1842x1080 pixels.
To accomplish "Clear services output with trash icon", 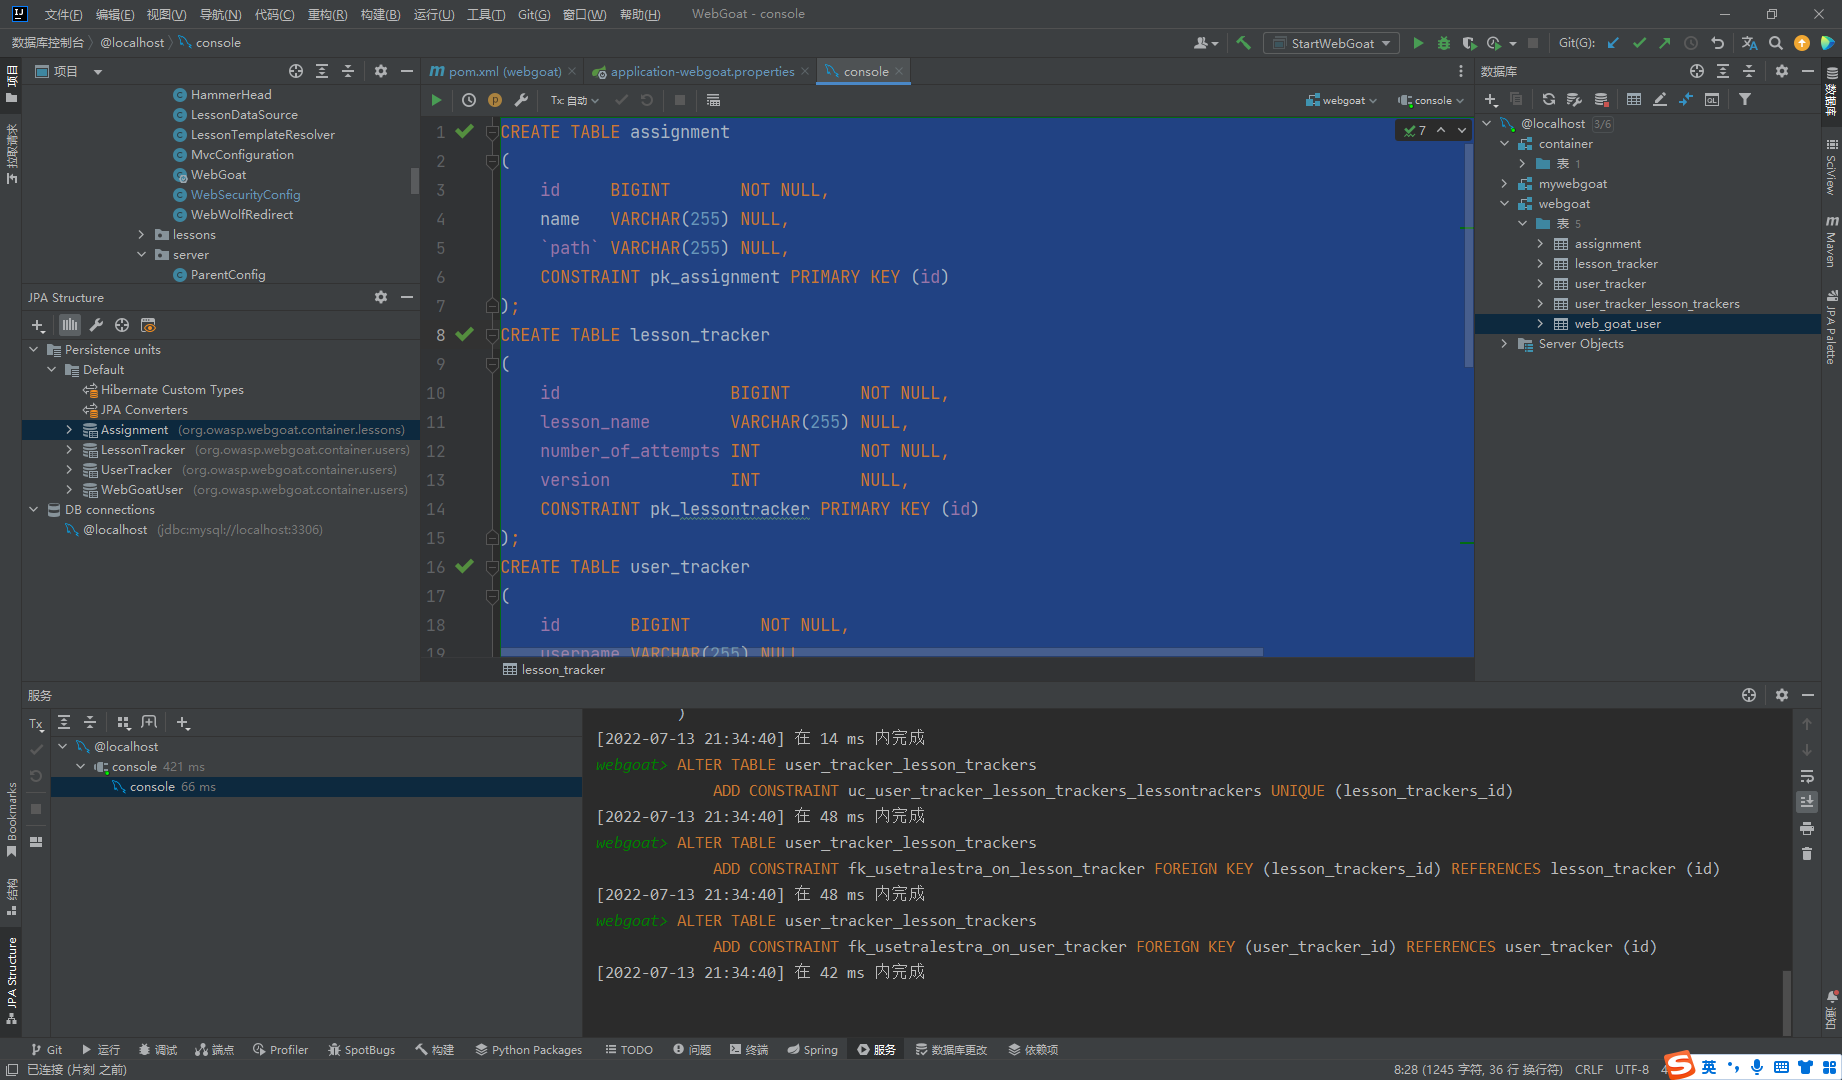I will tap(1807, 854).
